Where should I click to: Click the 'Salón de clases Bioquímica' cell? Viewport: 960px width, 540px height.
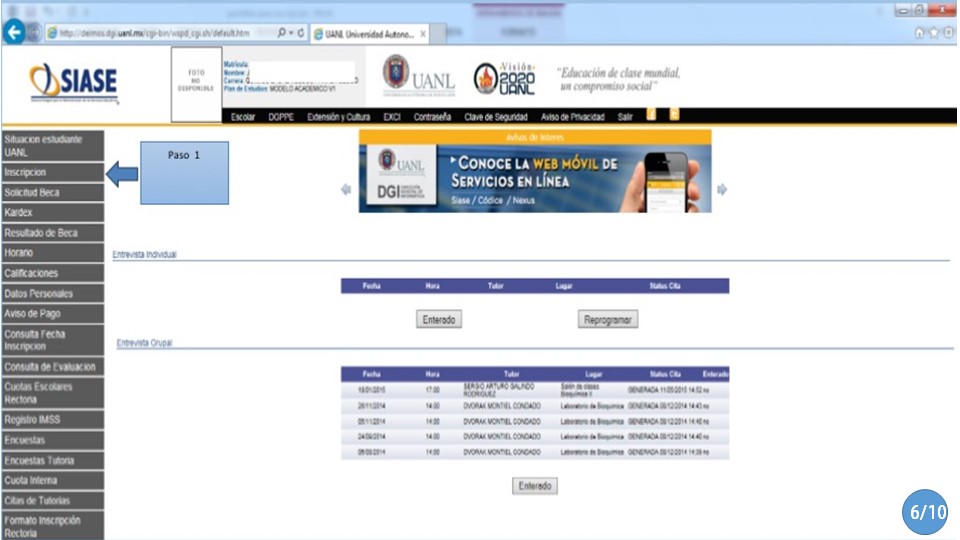pyautogui.click(x=581, y=390)
